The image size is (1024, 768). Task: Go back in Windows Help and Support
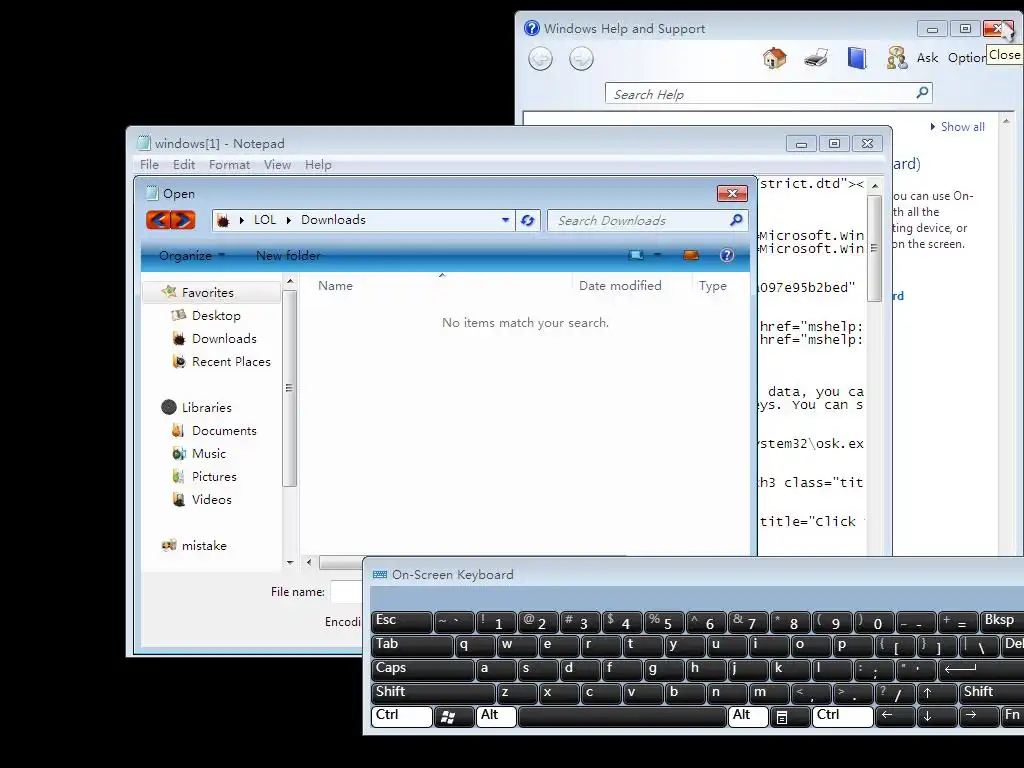click(x=540, y=59)
